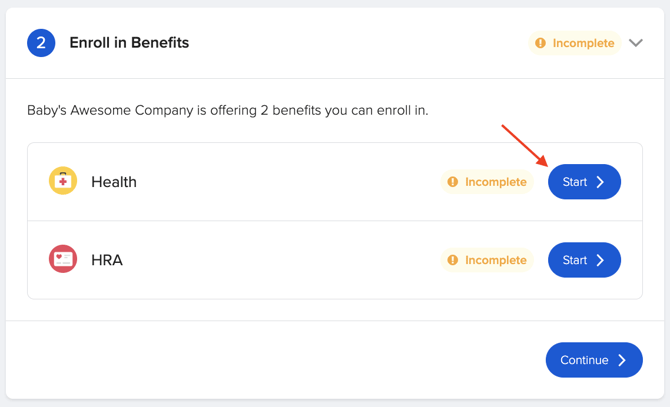Viewport: 670px width, 407px height.
Task: Click the arrow inside the HRA Start button
Action: click(x=600, y=260)
